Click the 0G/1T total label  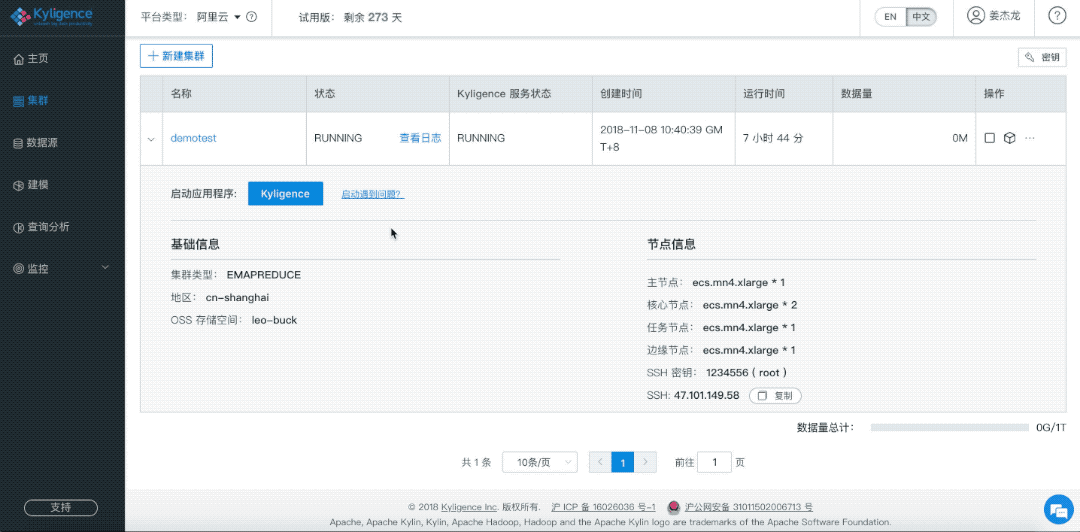1051,427
